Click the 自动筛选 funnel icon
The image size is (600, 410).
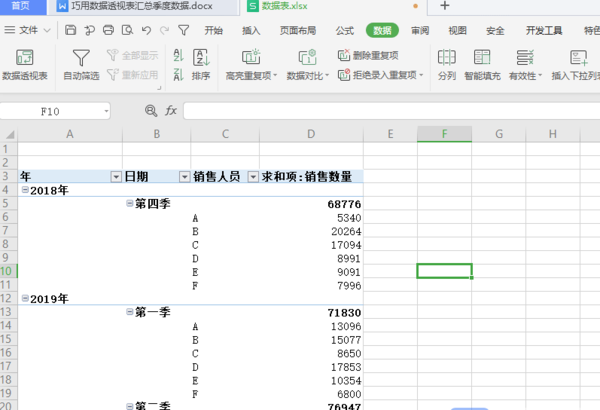81,59
